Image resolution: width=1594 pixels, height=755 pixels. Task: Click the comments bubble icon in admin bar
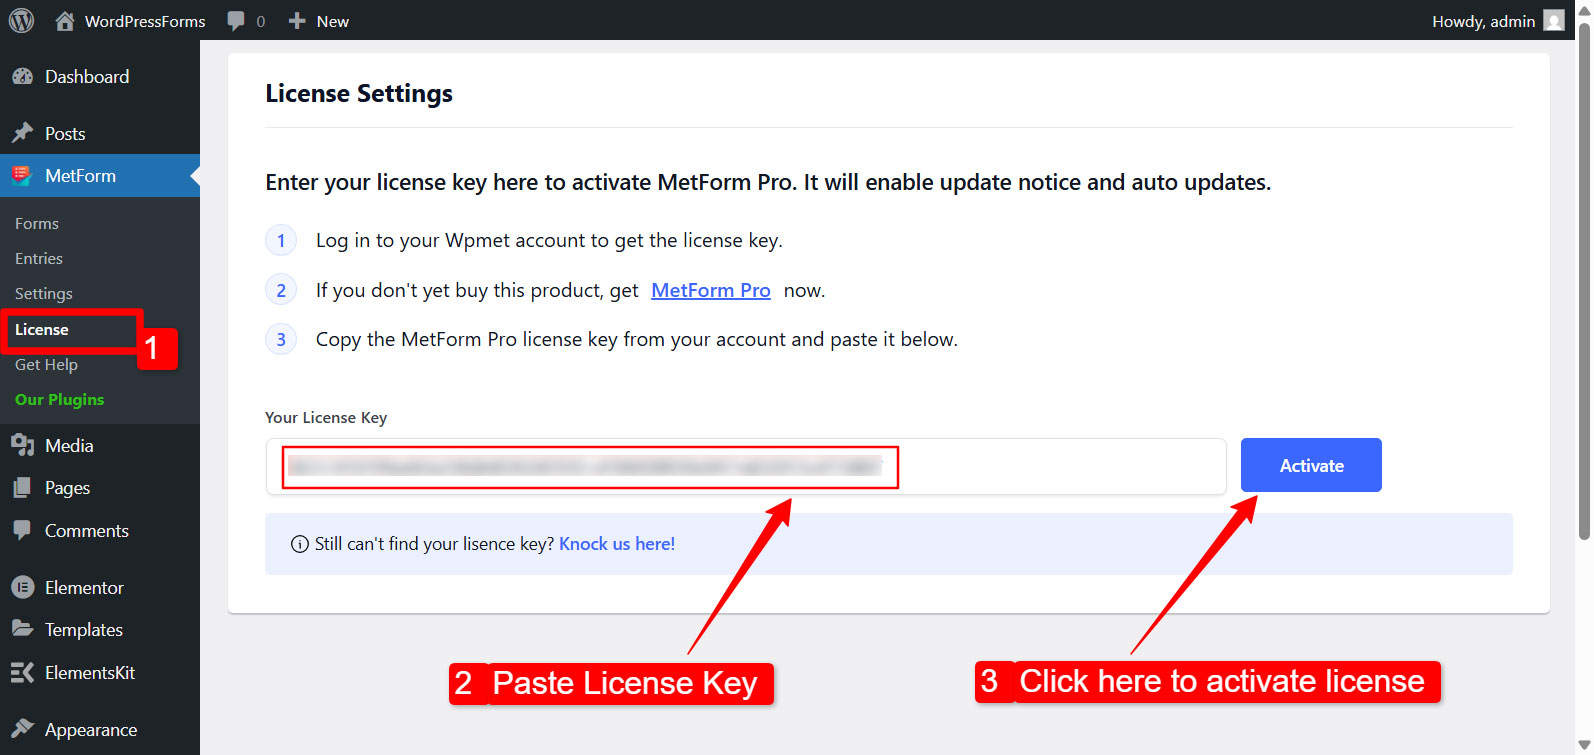236,21
